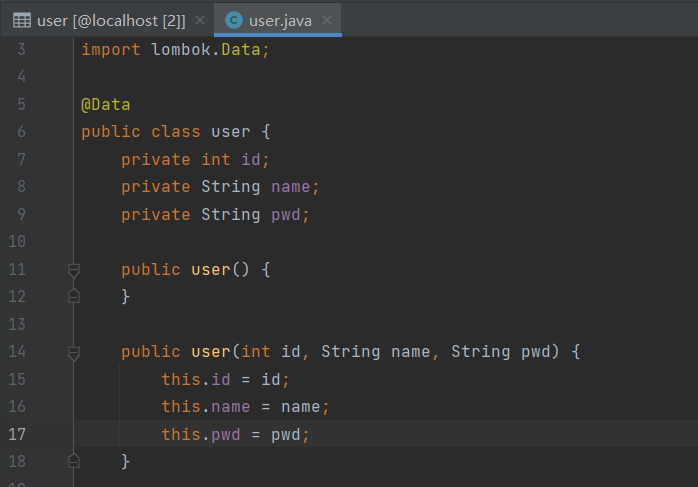
Task: Click 'this.pwd' on line 17
Action: tap(201, 434)
